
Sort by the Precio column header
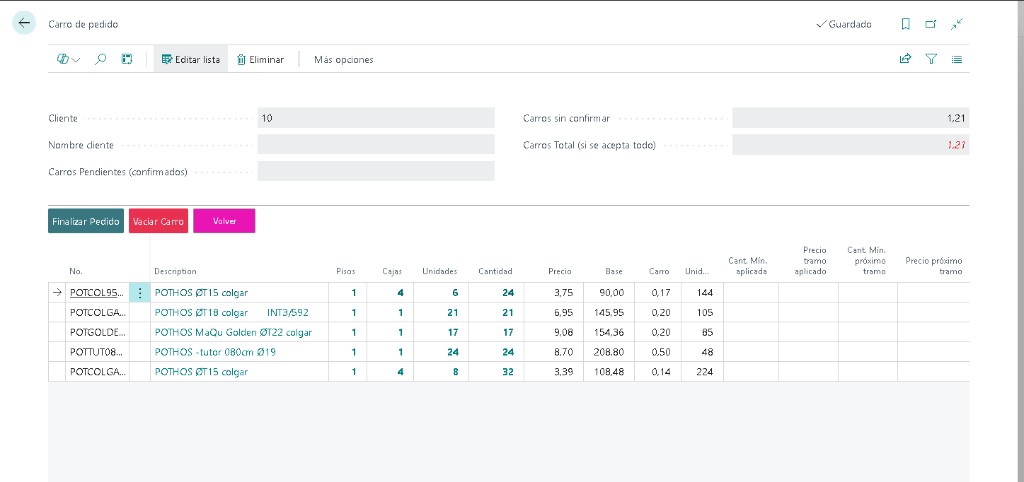coord(560,271)
